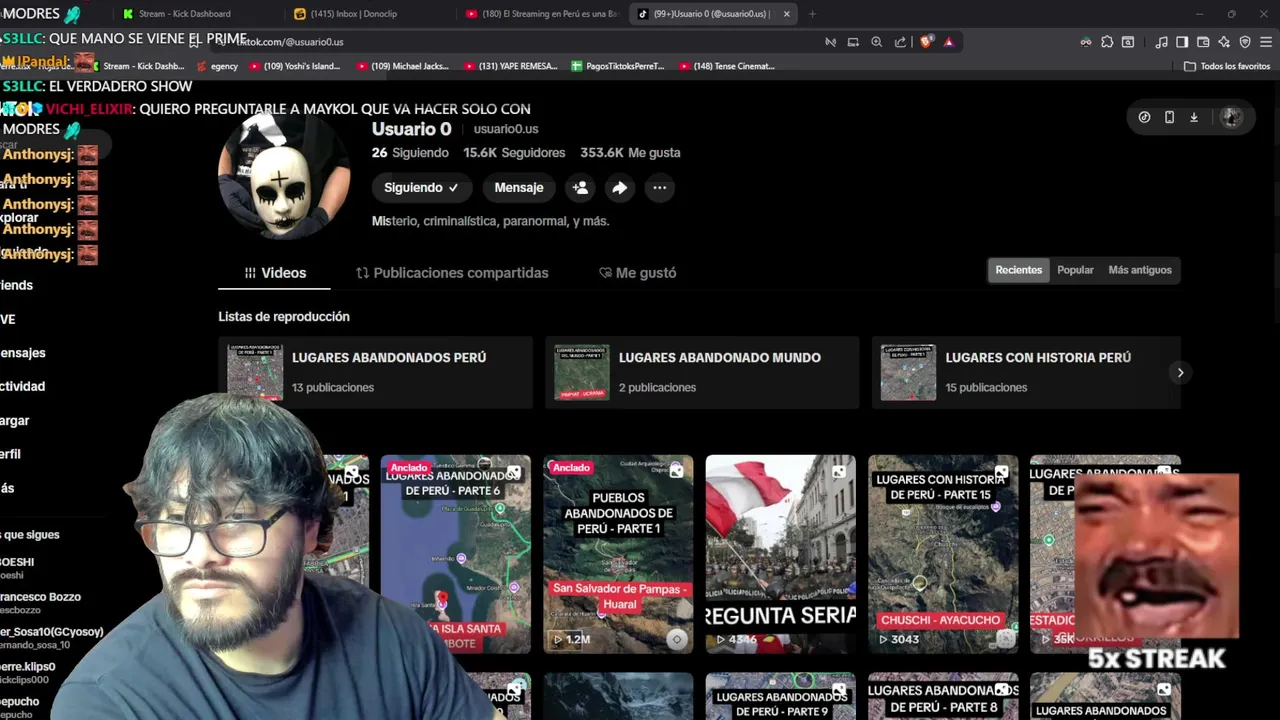Switch to the Inbox | Donoclip tab
Viewport: 1280px width, 720px height.
(x=355, y=14)
